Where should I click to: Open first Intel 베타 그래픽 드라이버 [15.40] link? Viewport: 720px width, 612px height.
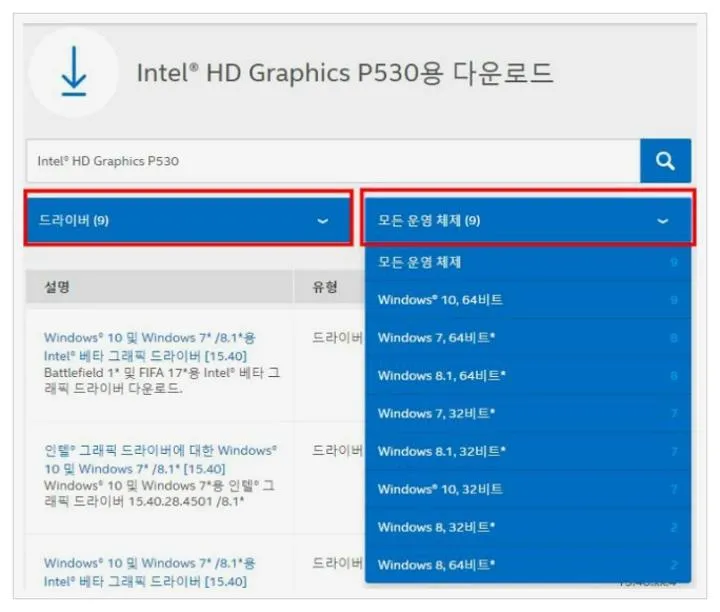150,347
